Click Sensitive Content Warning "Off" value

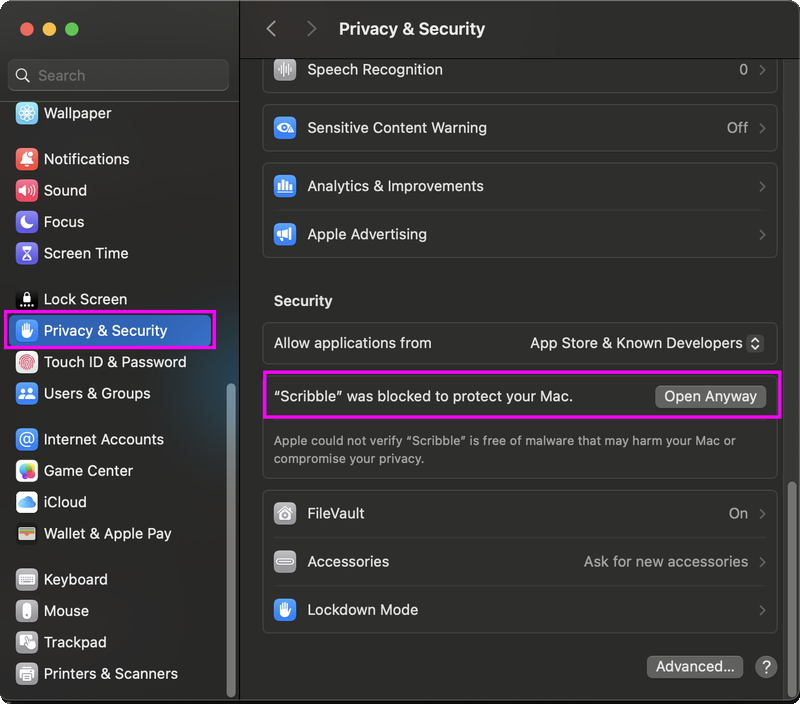pyautogui.click(x=737, y=128)
